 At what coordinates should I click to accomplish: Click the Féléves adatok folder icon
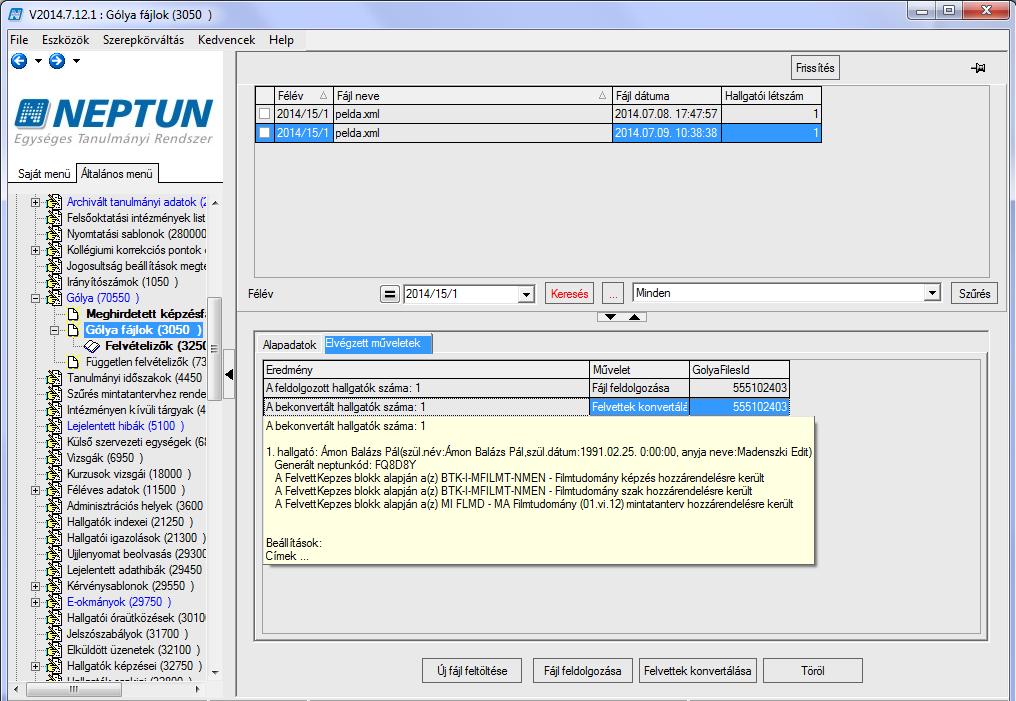coord(54,490)
